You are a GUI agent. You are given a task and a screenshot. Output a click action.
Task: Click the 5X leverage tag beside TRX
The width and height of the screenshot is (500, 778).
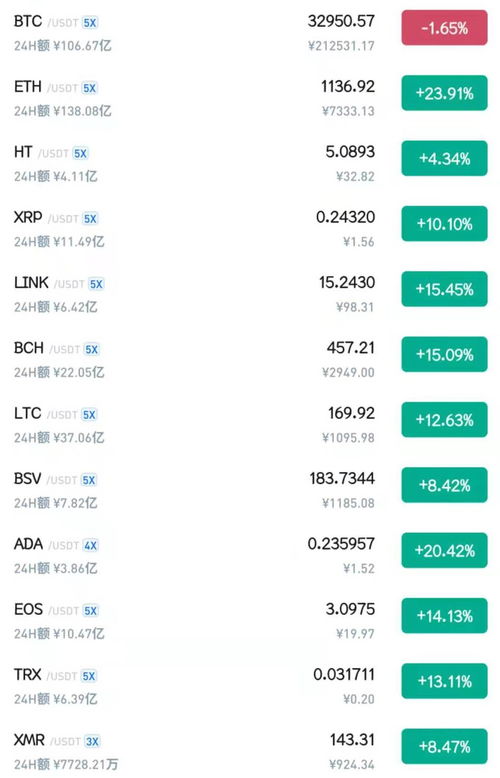coord(89,676)
